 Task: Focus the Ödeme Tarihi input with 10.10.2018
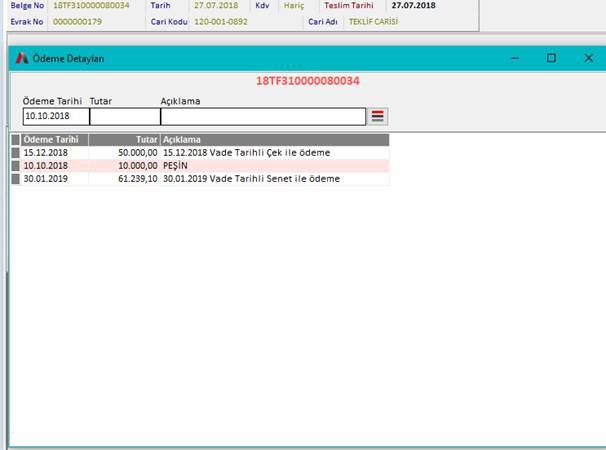click(x=56, y=116)
